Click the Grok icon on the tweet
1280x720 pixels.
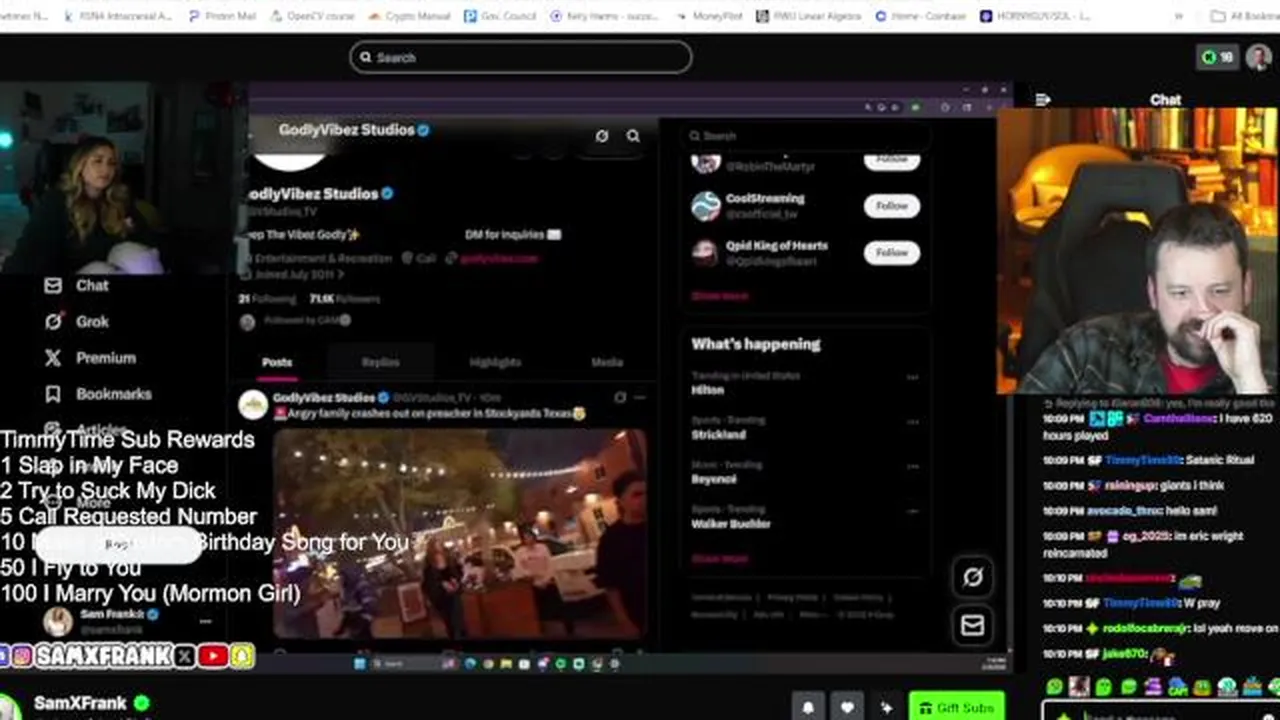tap(620, 397)
